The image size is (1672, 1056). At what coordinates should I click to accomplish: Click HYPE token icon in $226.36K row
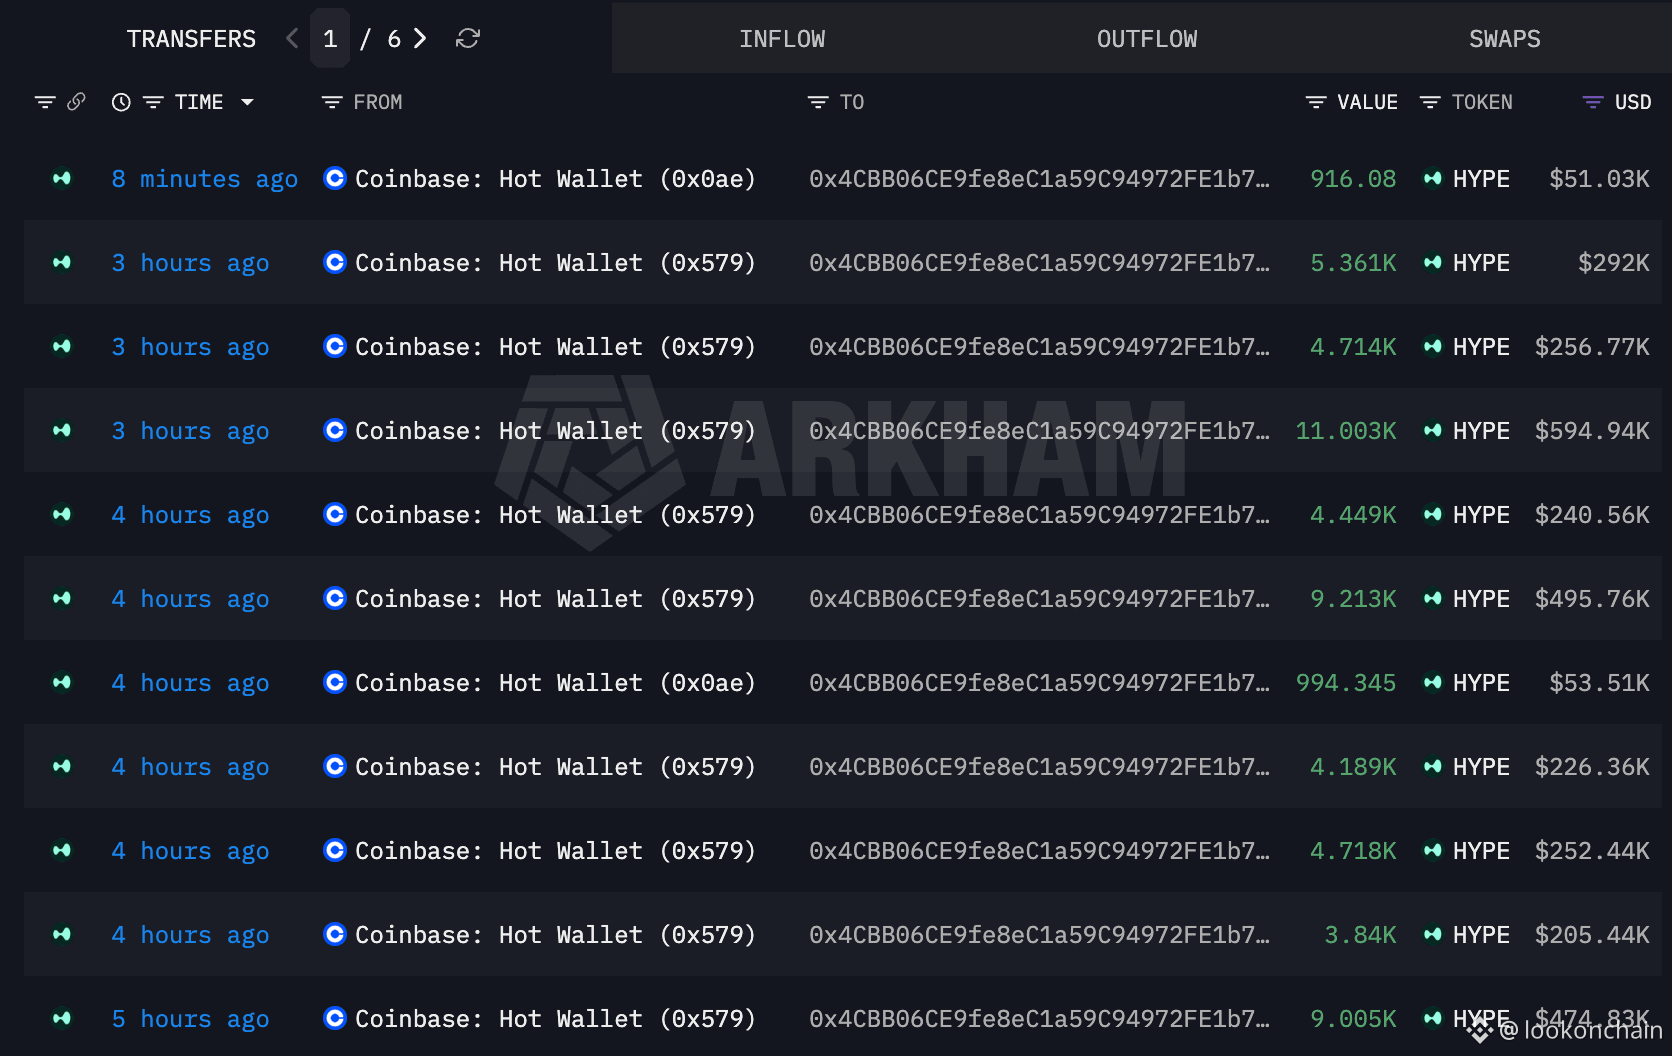[x=1433, y=767]
